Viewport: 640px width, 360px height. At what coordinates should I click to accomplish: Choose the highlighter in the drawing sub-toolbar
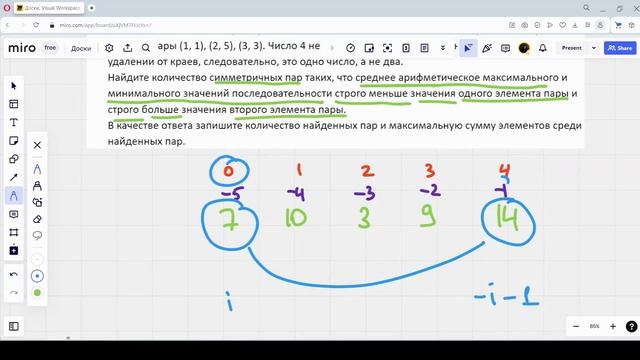pyautogui.click(x=37, y=186)
